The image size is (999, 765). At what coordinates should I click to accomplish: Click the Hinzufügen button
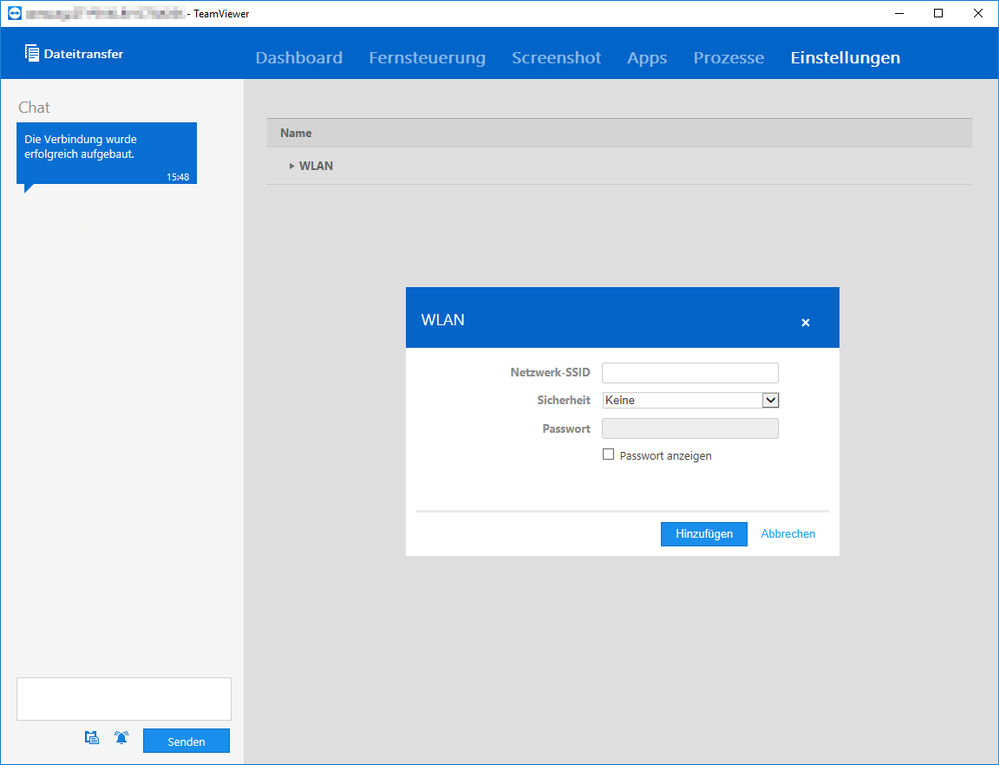704,534
